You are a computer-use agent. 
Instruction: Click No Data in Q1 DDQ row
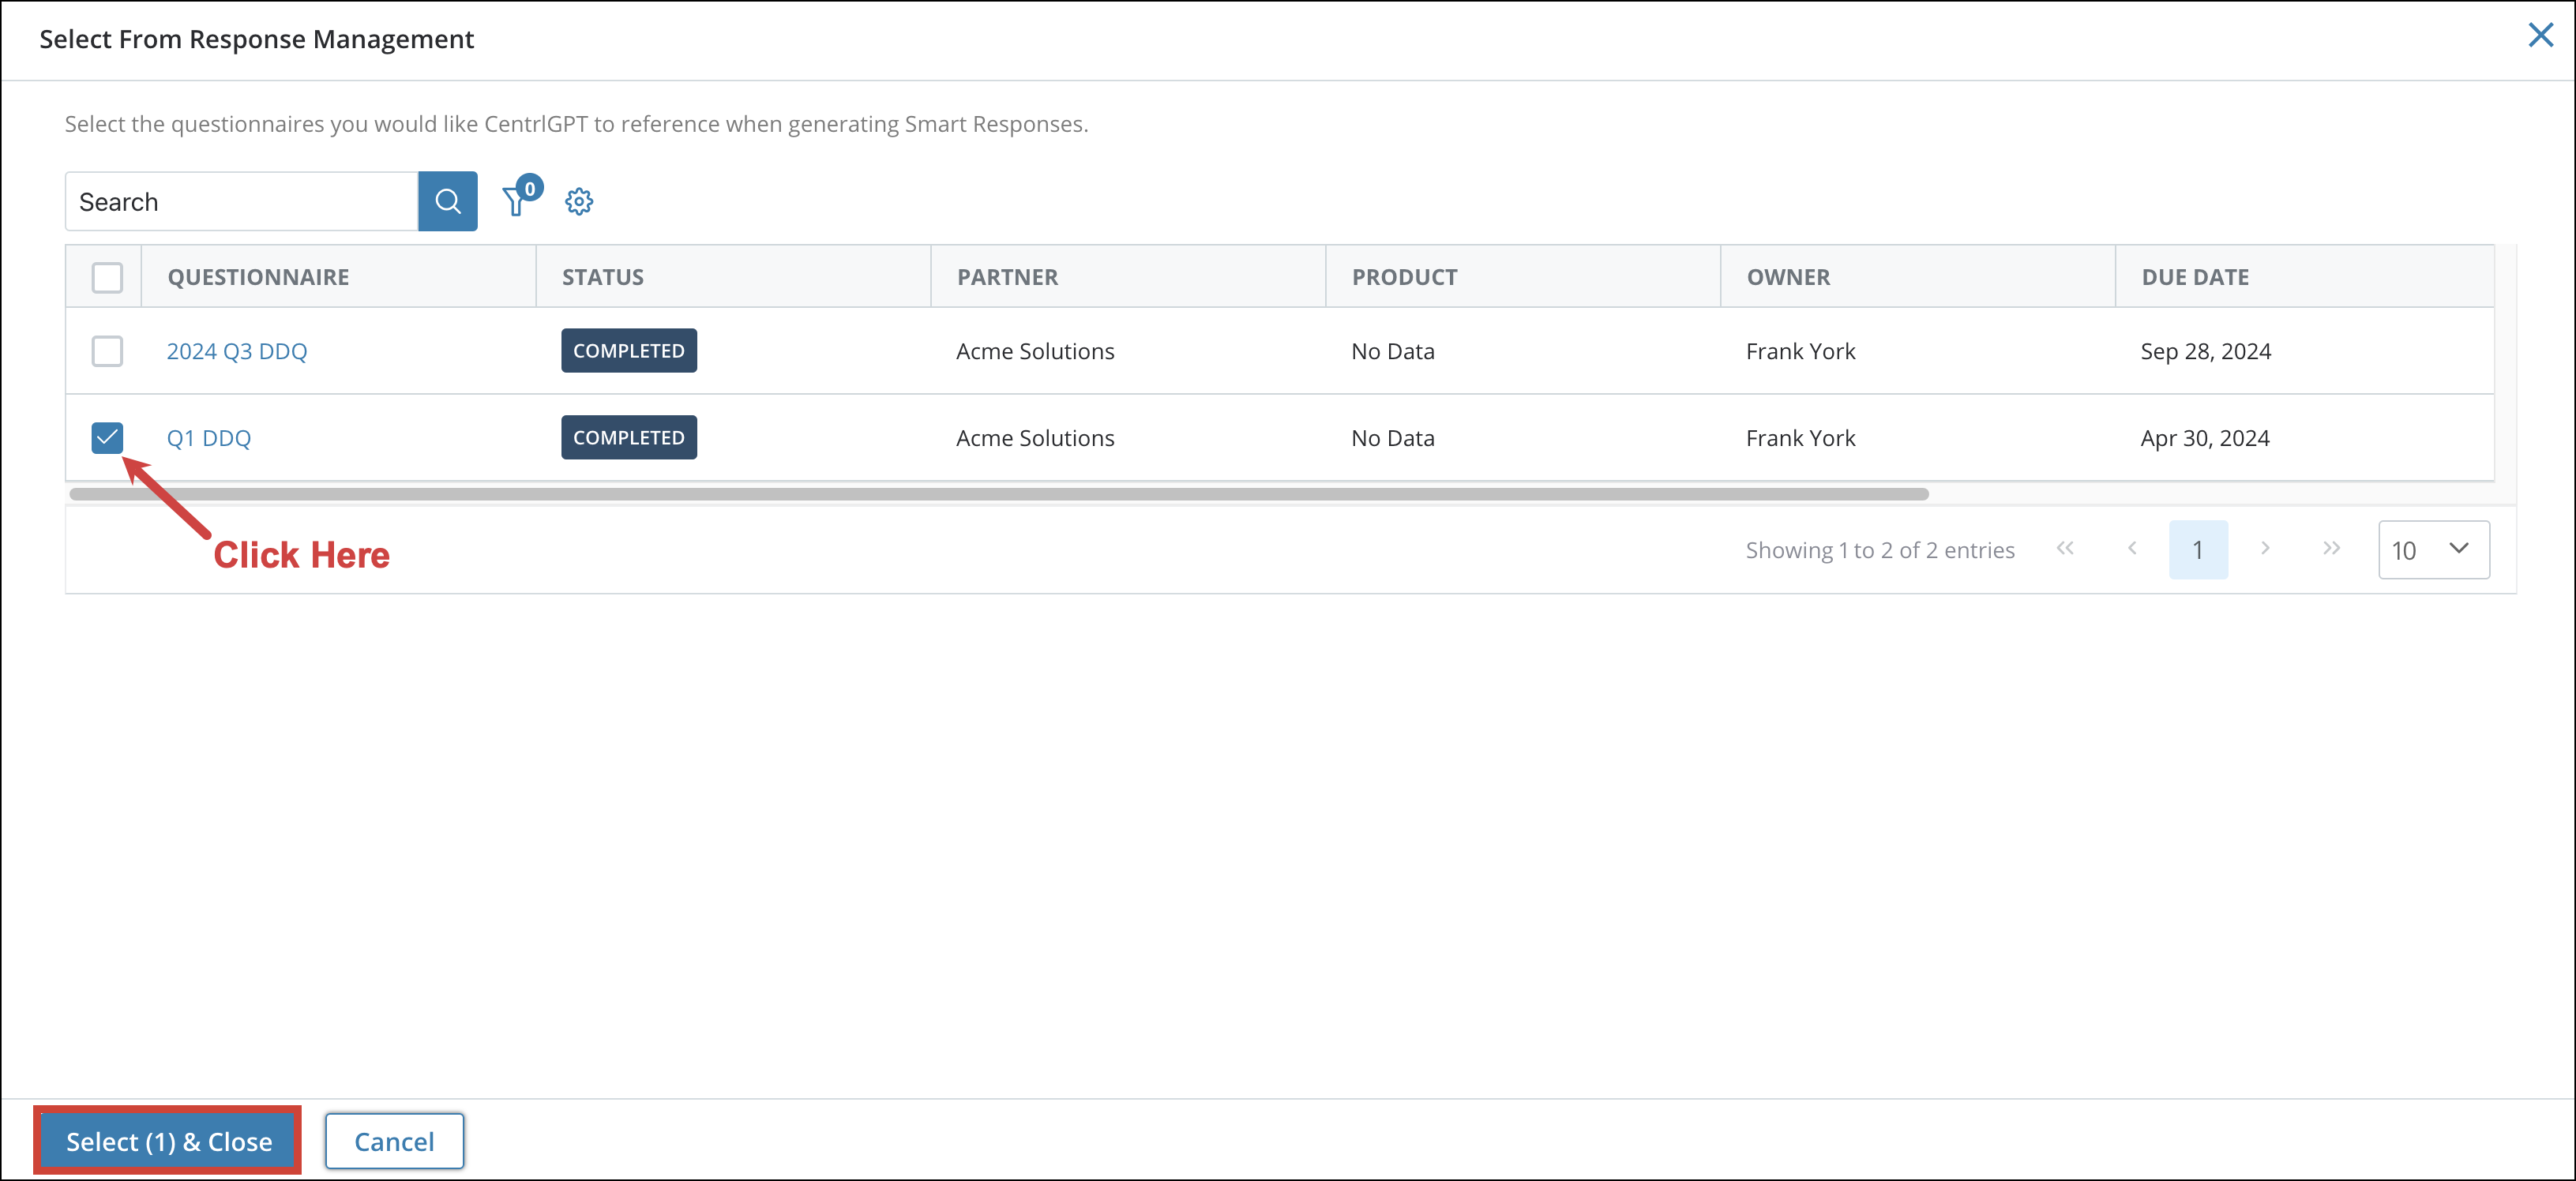(x=1393, y=438)
